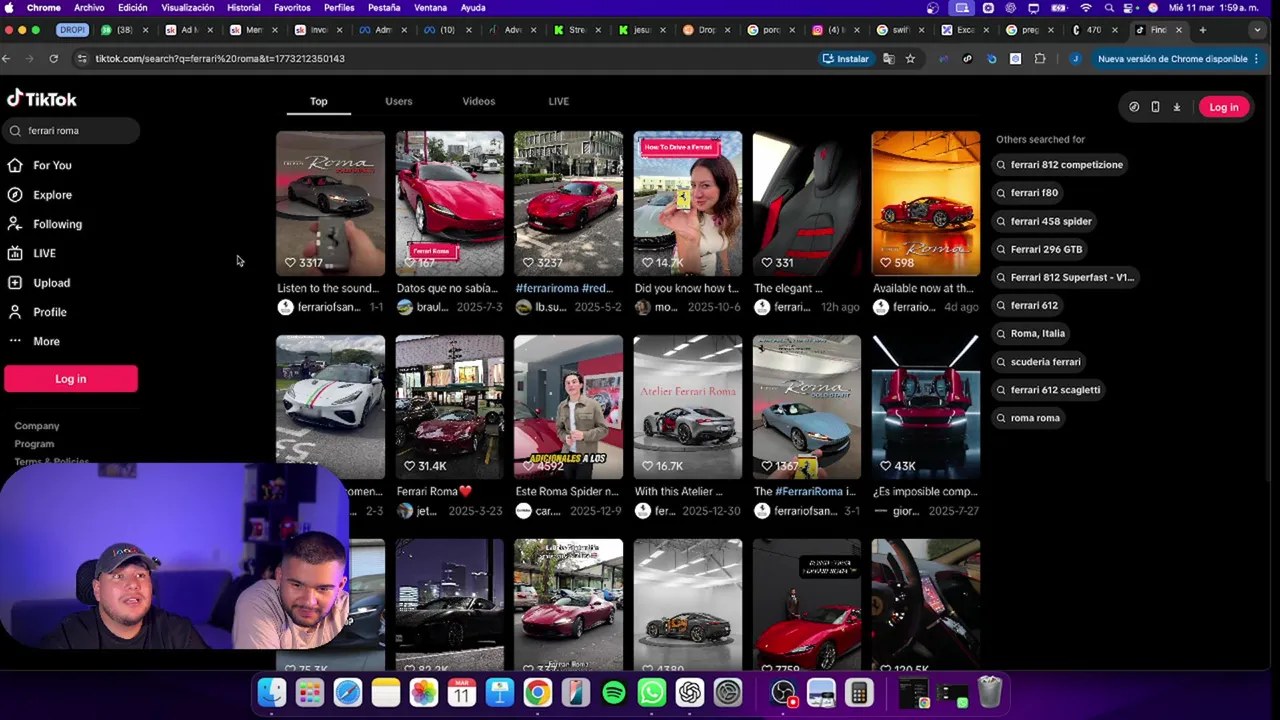The width and height of the screenshot is (1280, 720).
Task: Go to the Following feed
Action: coord(45,224)
